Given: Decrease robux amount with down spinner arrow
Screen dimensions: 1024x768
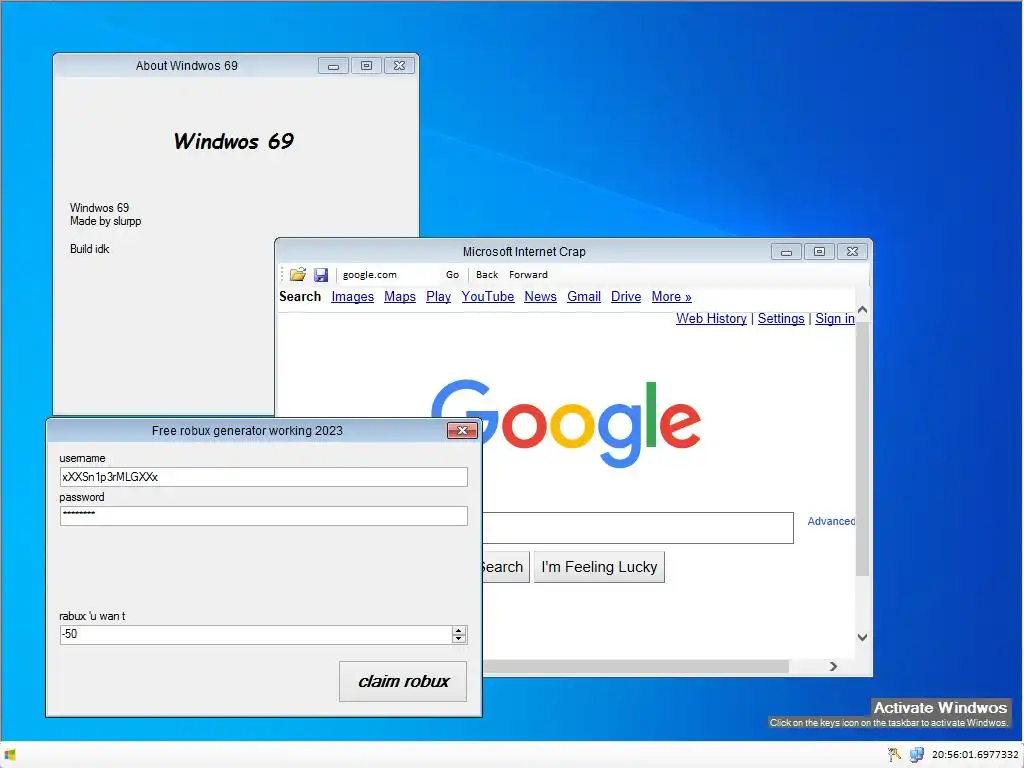Looking at the screenshot, I should click(x=459, y=639).
